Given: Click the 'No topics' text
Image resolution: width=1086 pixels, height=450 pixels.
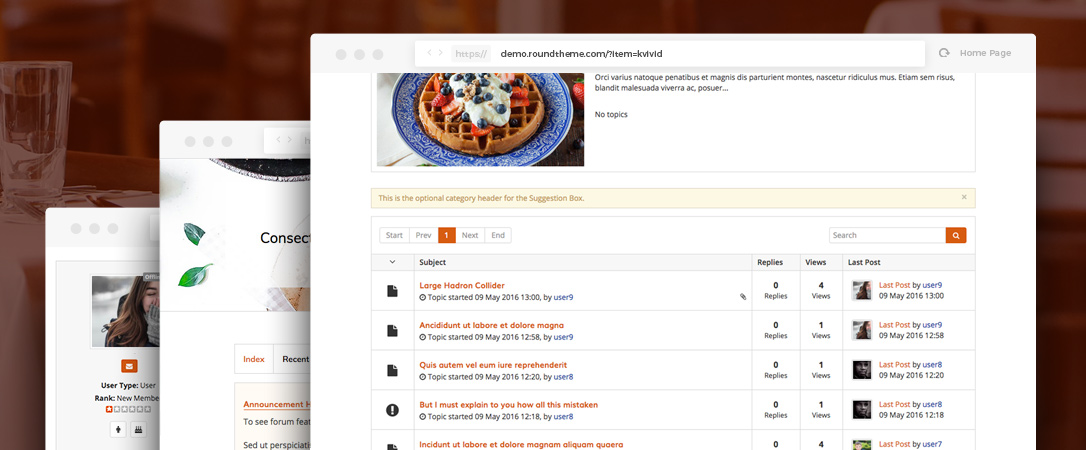Looking at the screenshot, I should [x=611, y=114].
